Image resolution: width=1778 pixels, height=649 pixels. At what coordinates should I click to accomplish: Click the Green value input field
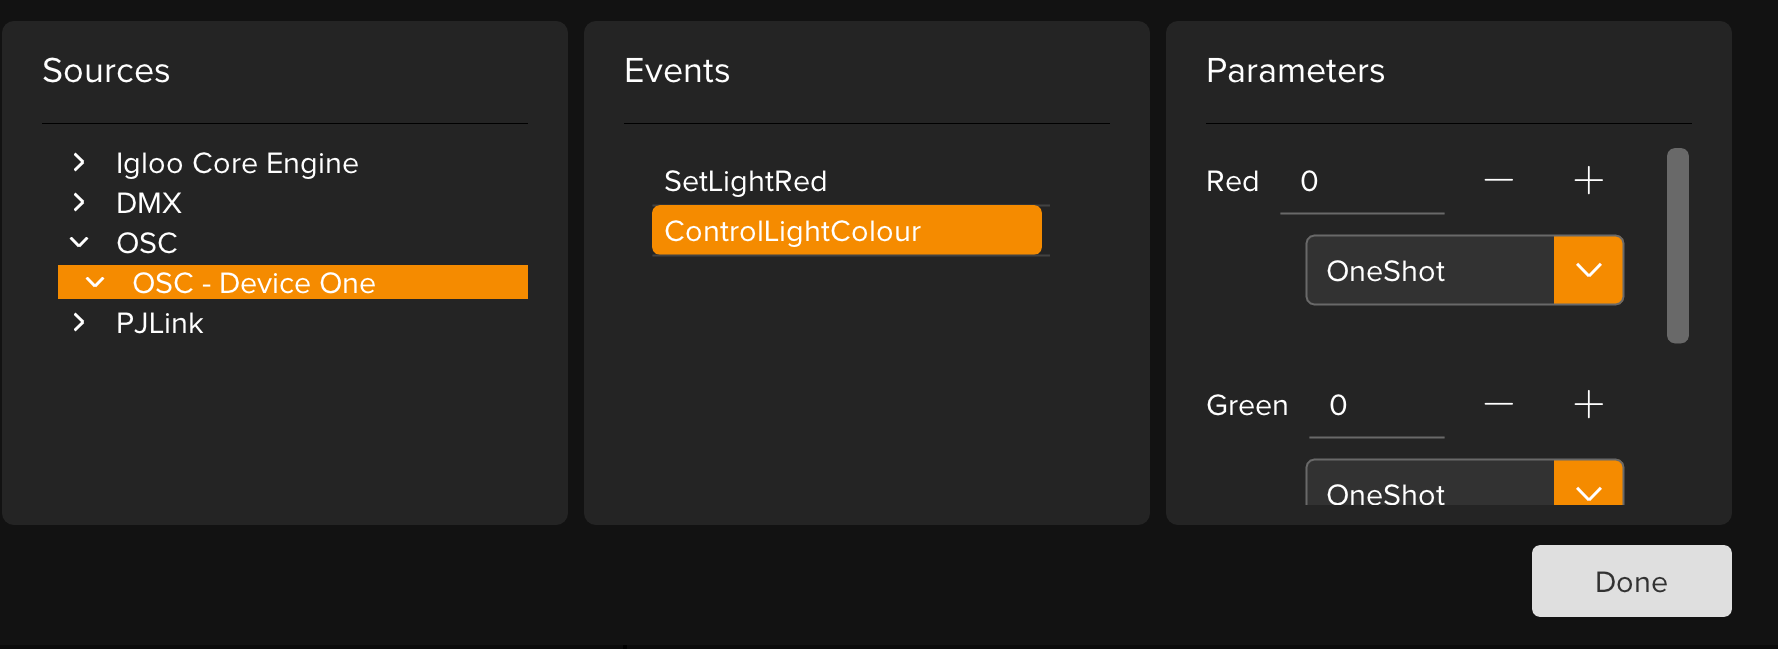tap(1377, 406)
